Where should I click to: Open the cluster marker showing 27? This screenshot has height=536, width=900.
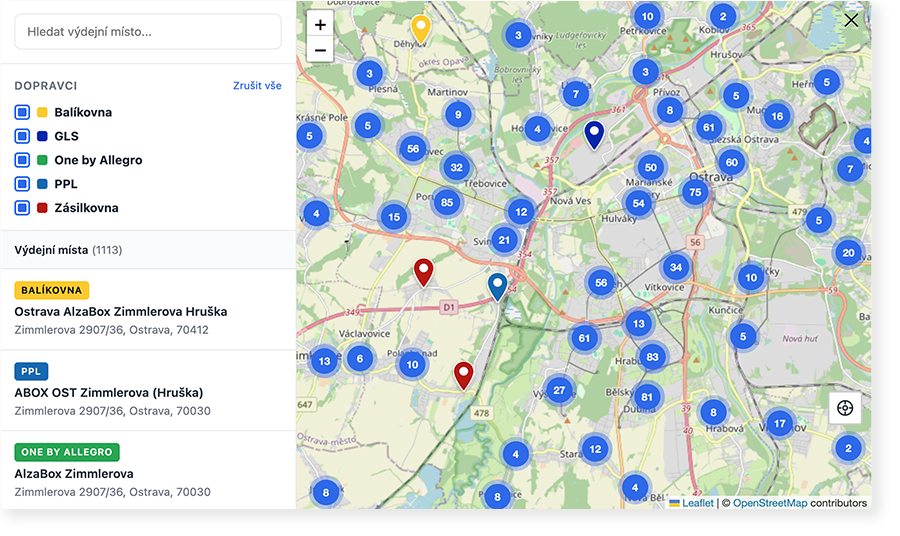coord(559,390)
